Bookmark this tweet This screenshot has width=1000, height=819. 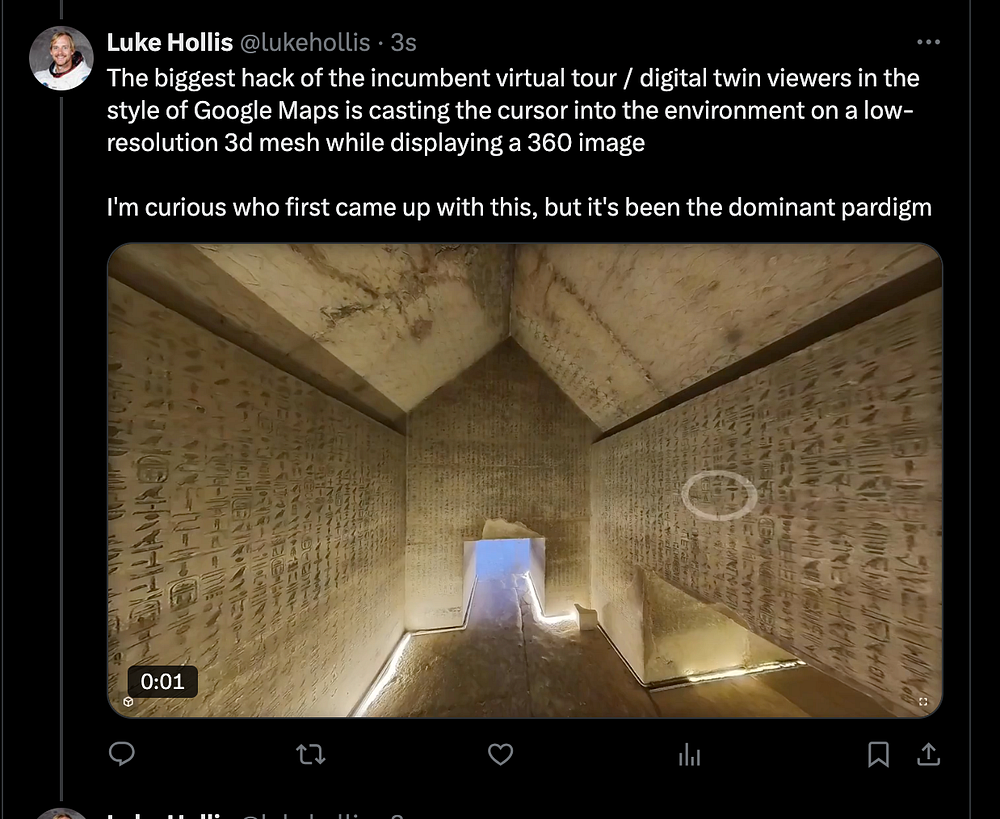coord(878,755)
